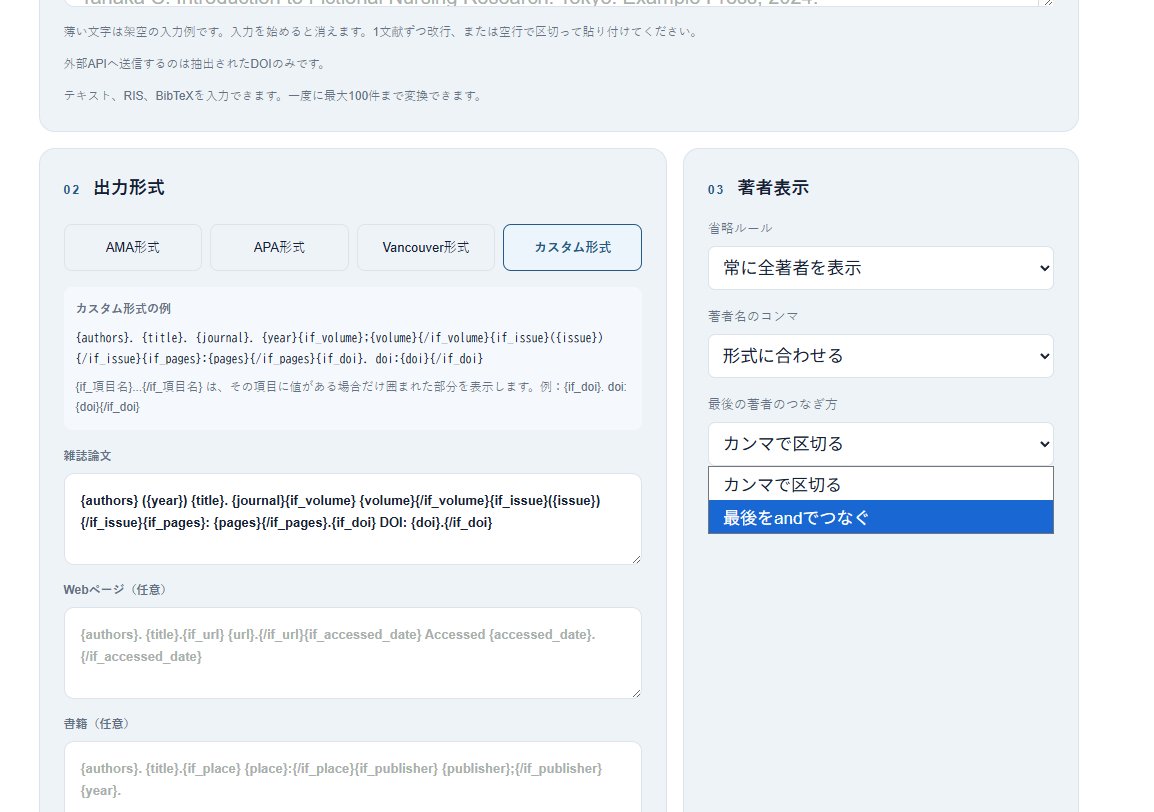The image size is (1154, 812).
Task: Grab the Webページ textarea resize handle
Action: (x=636, y=693)
